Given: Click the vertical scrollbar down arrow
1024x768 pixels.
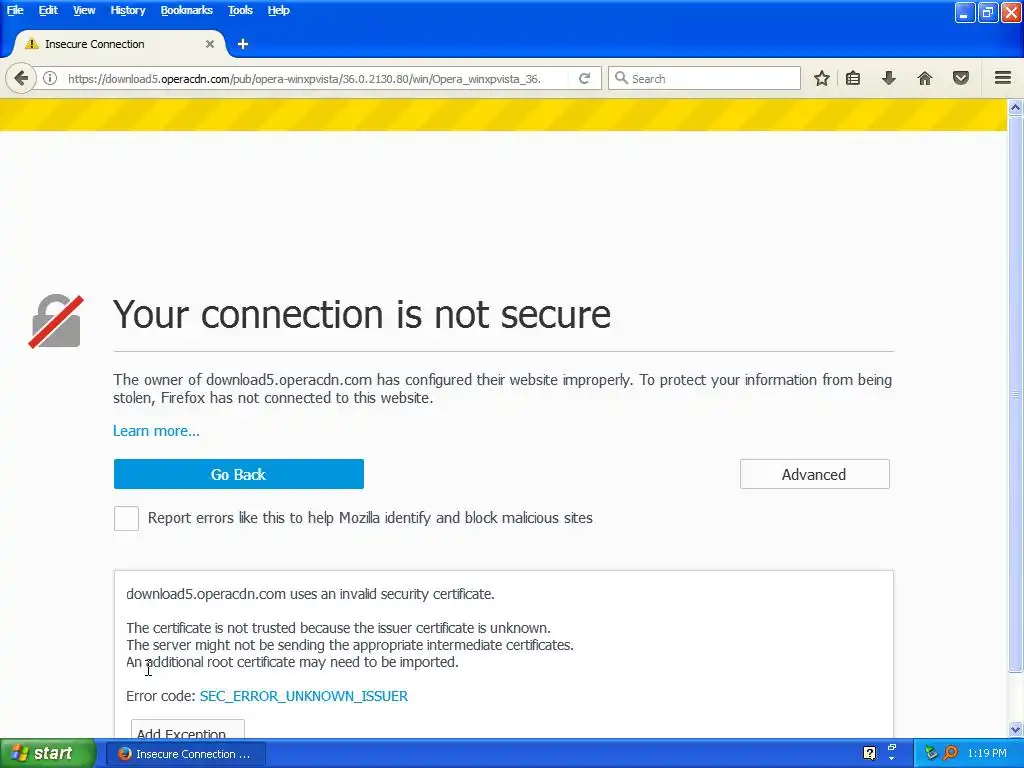Looking at the screenshot, I should tap(1015, 729).
